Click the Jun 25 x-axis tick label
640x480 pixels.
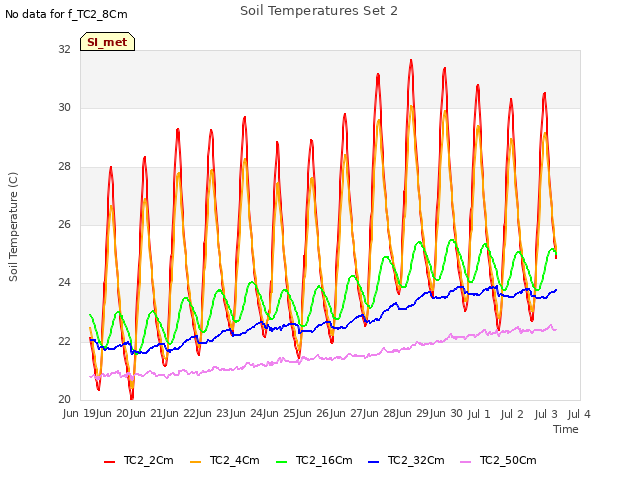(x=280, y=413)
